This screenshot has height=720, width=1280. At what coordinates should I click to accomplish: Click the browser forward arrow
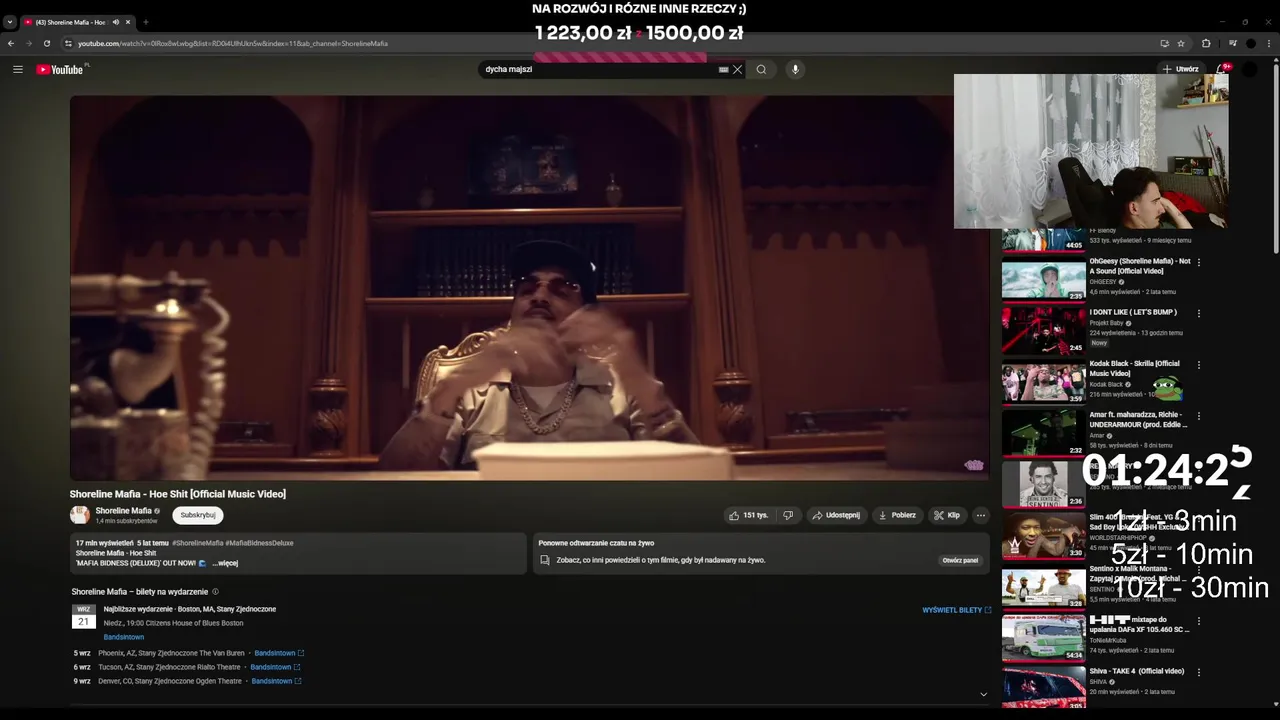coord(29,43)
